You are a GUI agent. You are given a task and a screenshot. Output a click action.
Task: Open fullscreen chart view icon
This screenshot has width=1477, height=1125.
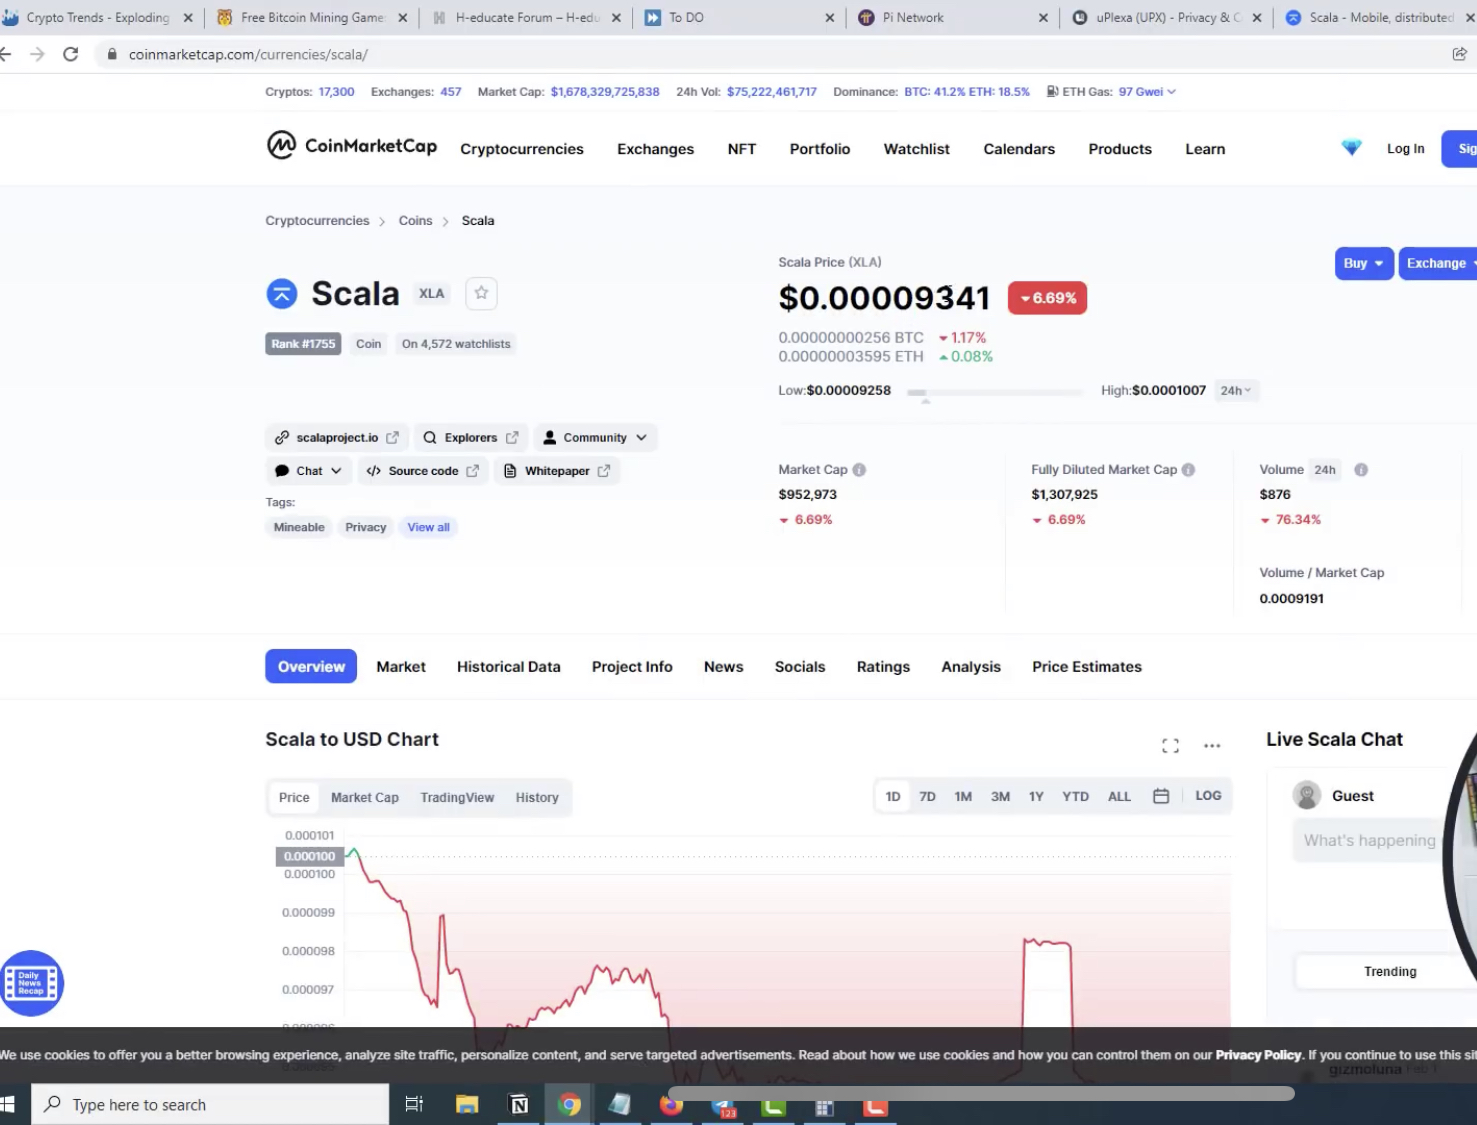(1170, 746)
